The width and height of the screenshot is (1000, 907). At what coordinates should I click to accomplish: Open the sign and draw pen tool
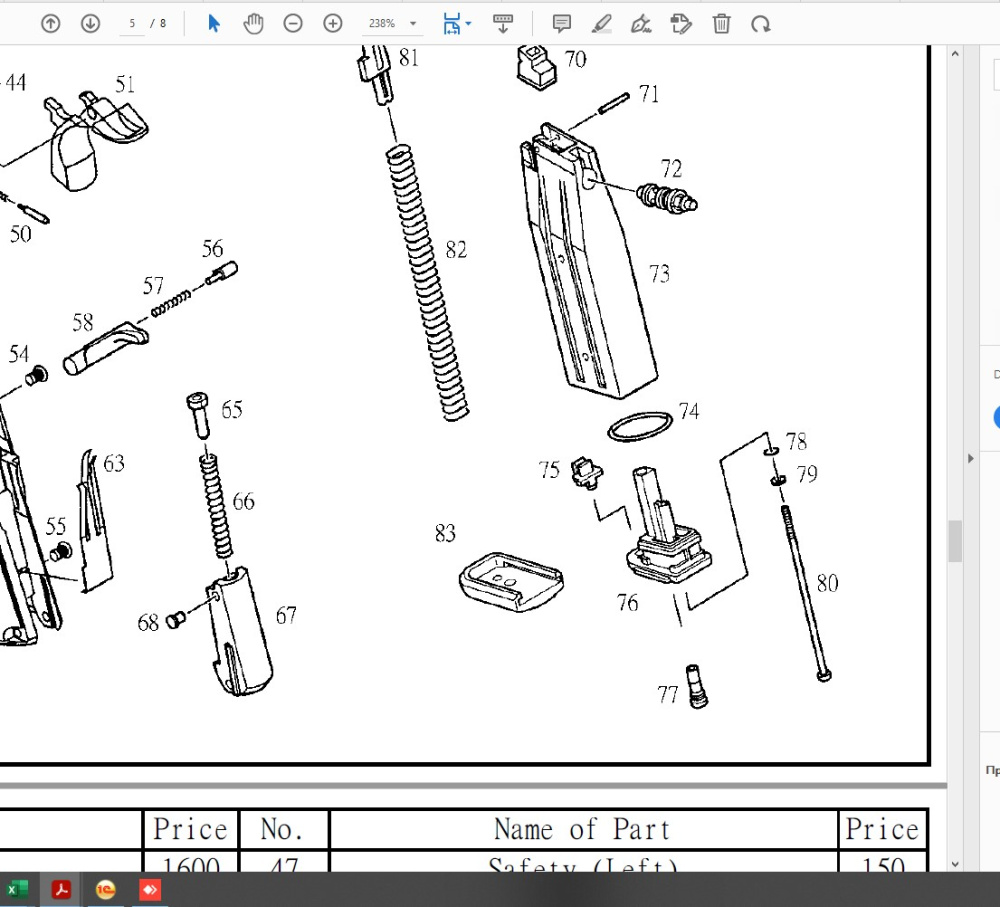pyautogui.click(x=641, y=24)
